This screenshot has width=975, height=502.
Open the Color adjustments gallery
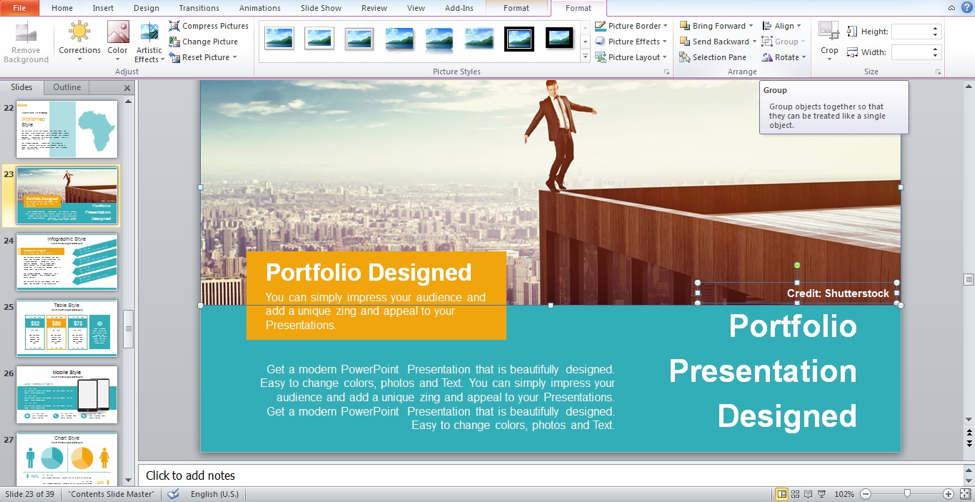[118, 42]
